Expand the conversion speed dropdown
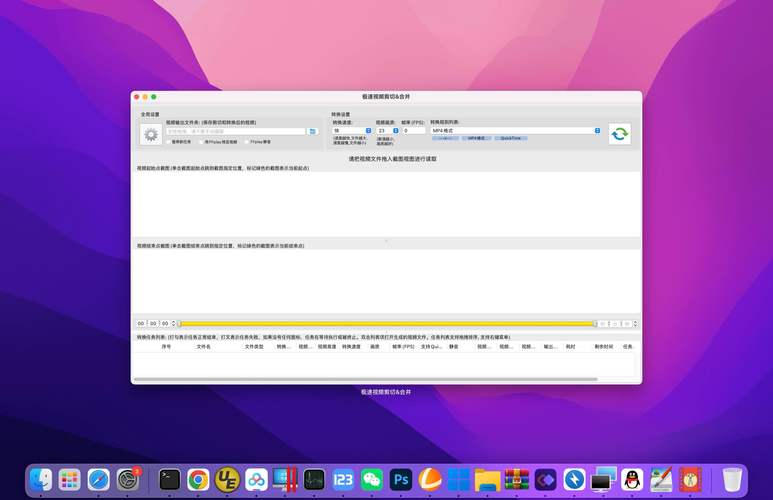The height and width of the screenshot is (500, 773). pos(368,130)
